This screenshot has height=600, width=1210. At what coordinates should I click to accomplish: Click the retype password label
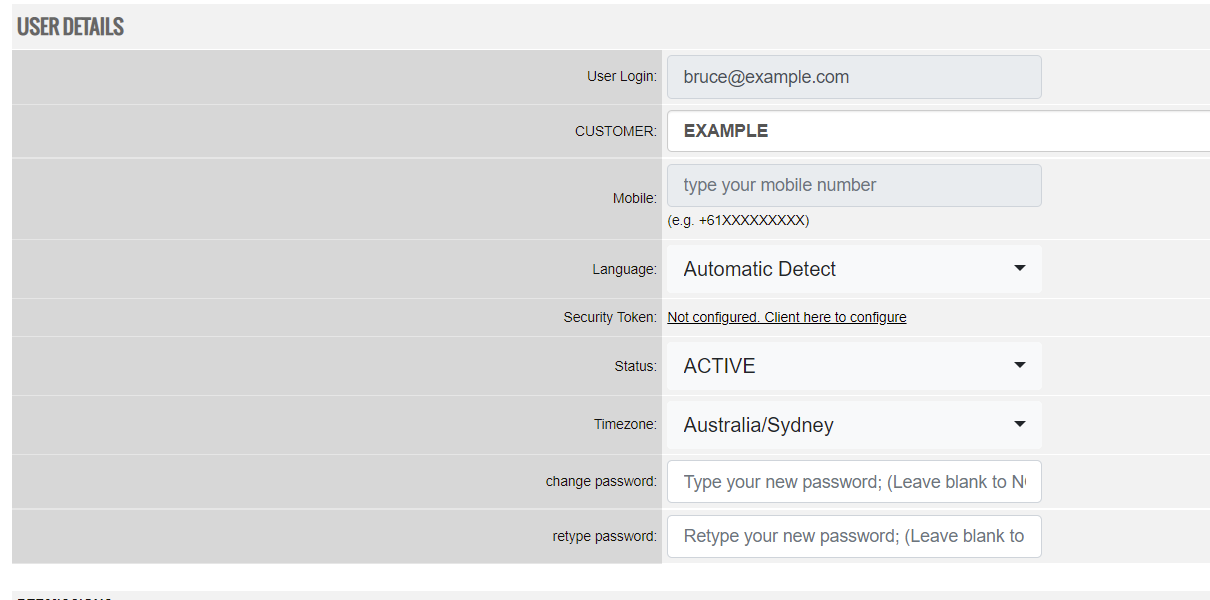(x=605, y=536)
